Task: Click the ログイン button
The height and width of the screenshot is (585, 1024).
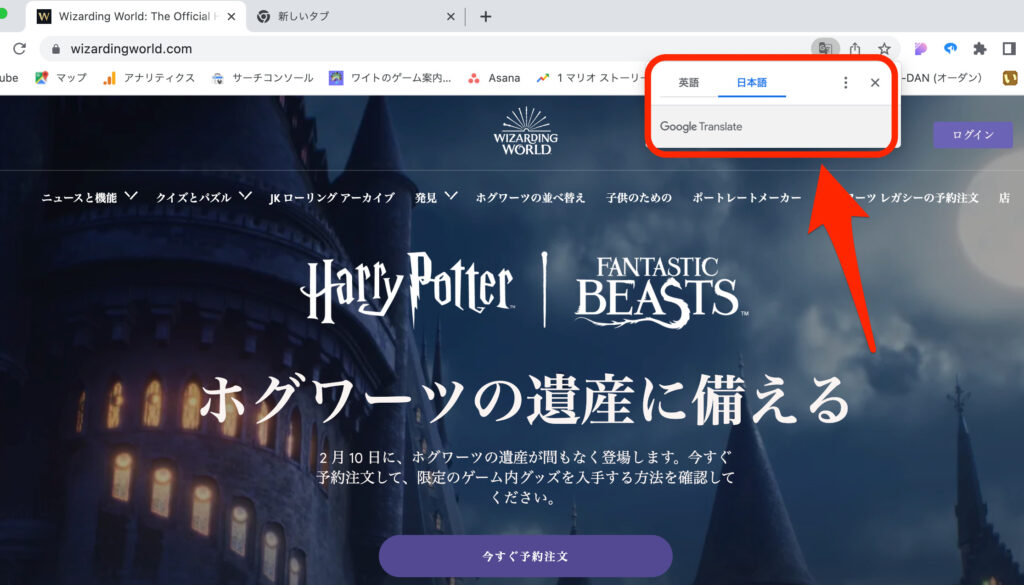Action: pos(972,134)
